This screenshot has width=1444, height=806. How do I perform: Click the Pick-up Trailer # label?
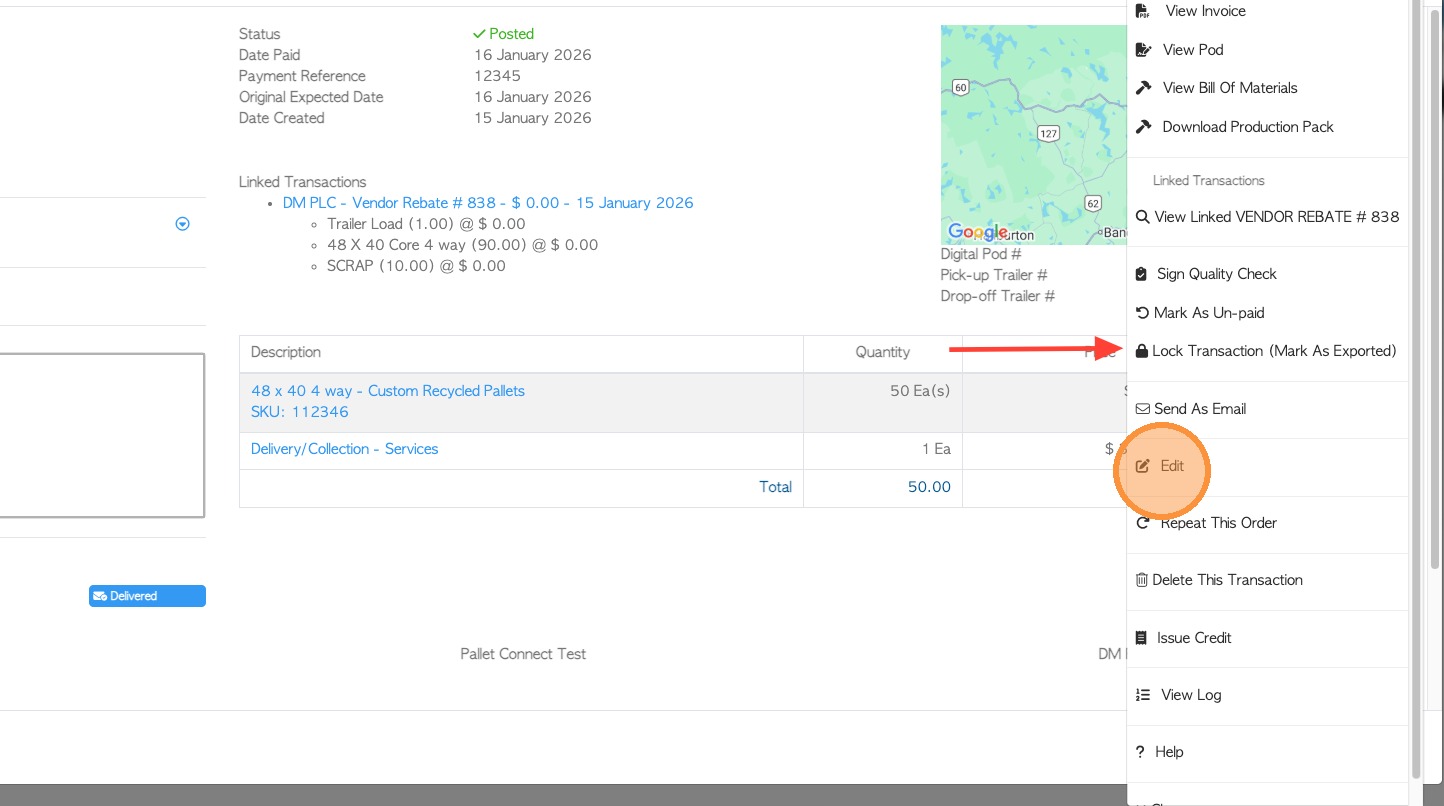[994, 275]
